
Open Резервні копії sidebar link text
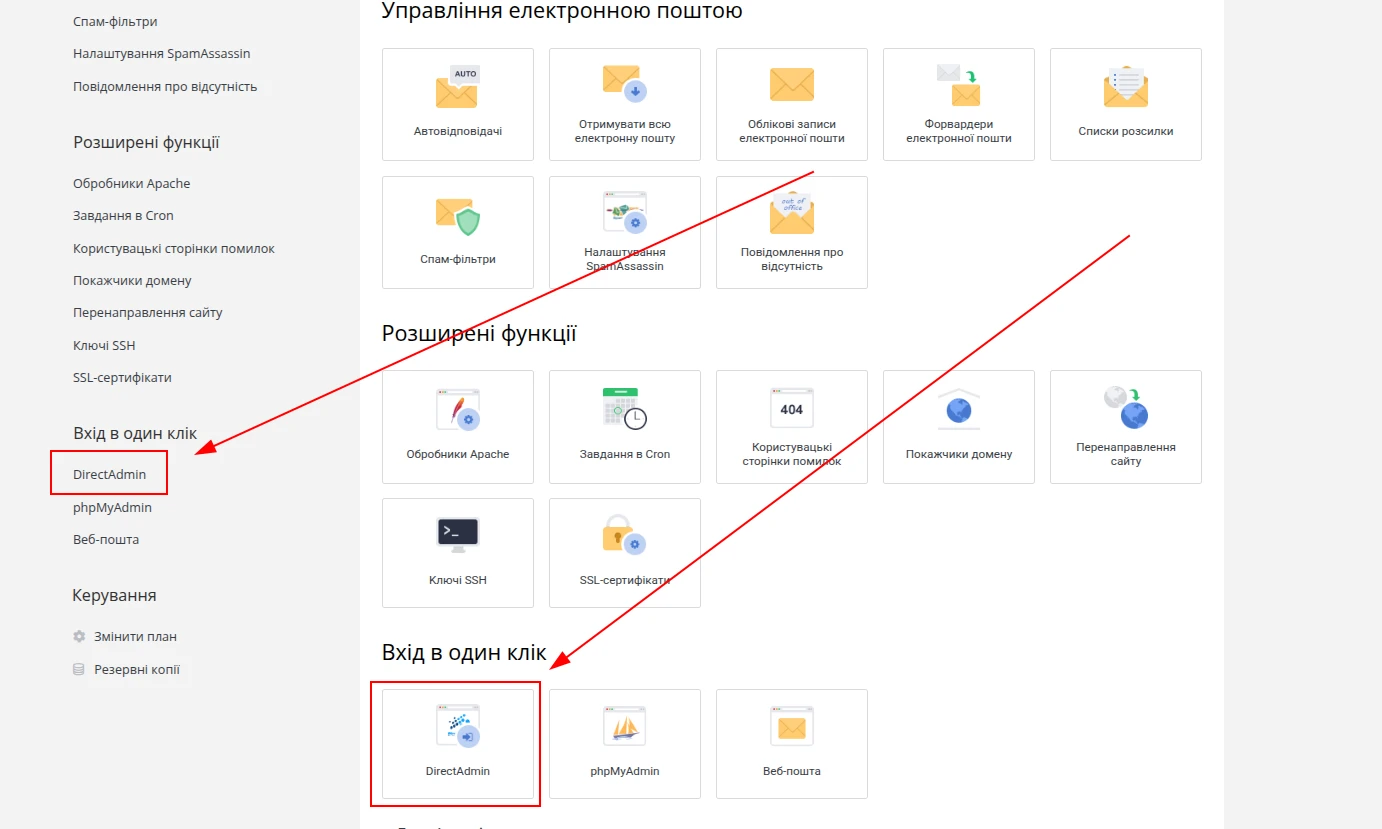point(137,669)
